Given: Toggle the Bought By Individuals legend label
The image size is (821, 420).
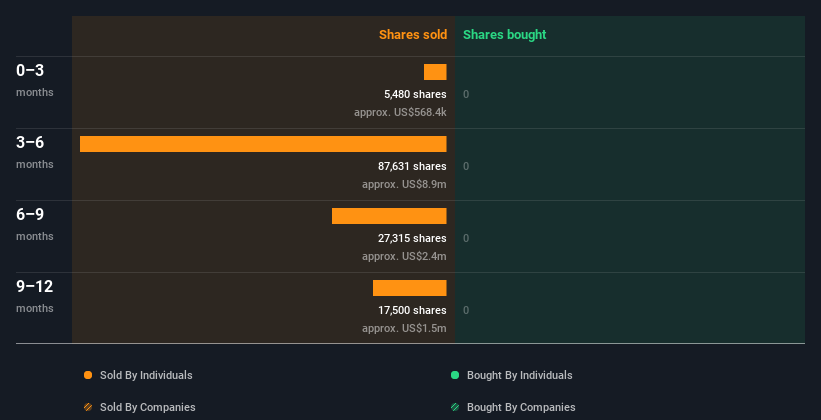Looking at the screenshot, I should 519,375.
